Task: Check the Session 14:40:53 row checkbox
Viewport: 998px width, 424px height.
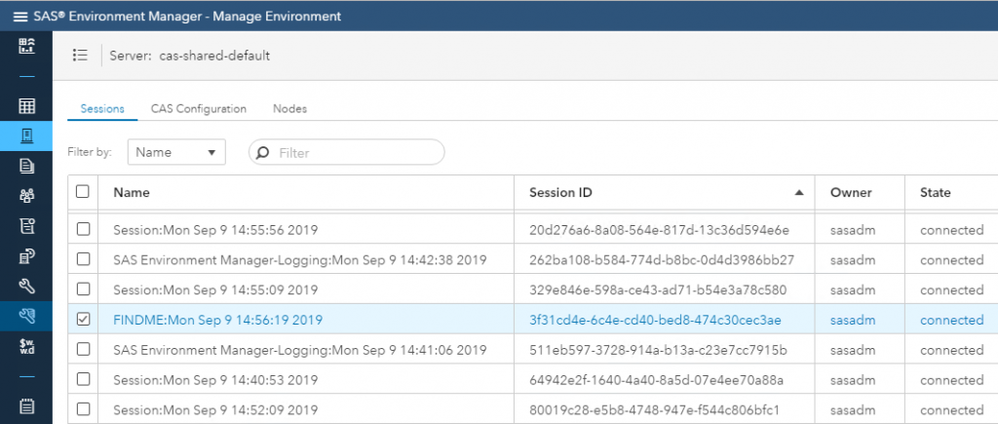Action: (83, 380)
